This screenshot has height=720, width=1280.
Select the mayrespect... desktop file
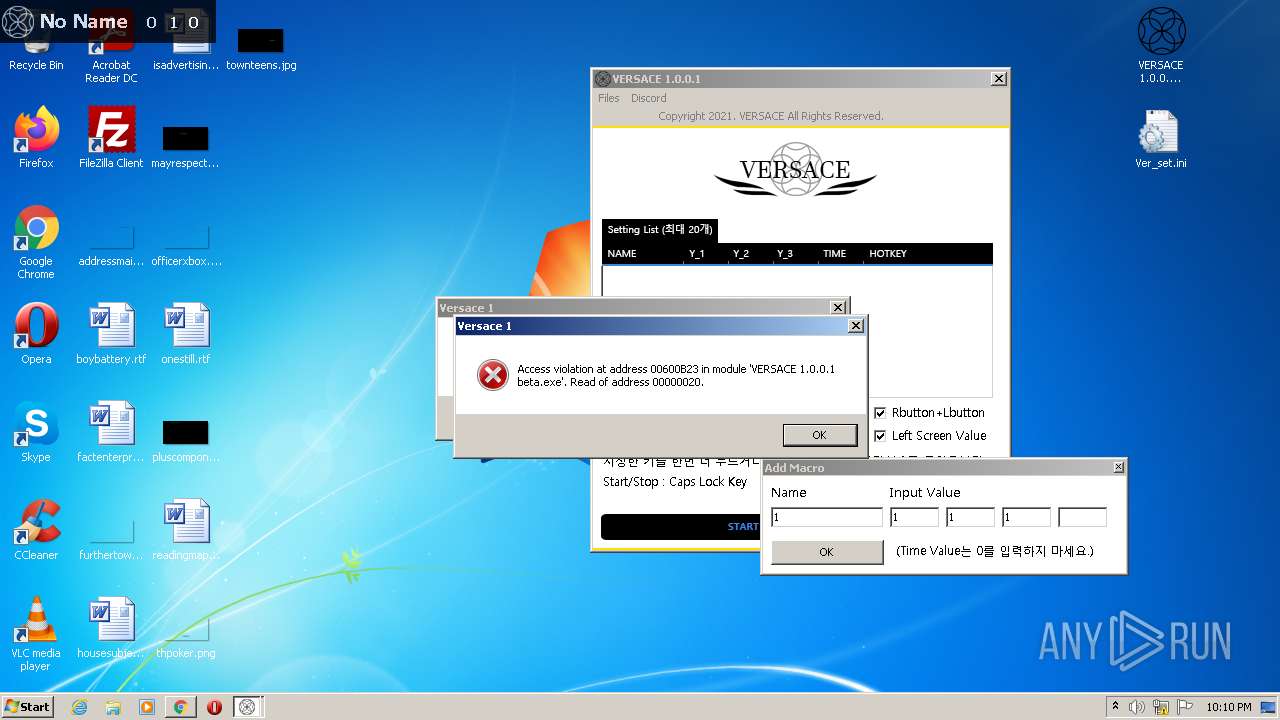pyautogui.click(x=186, y=146)
